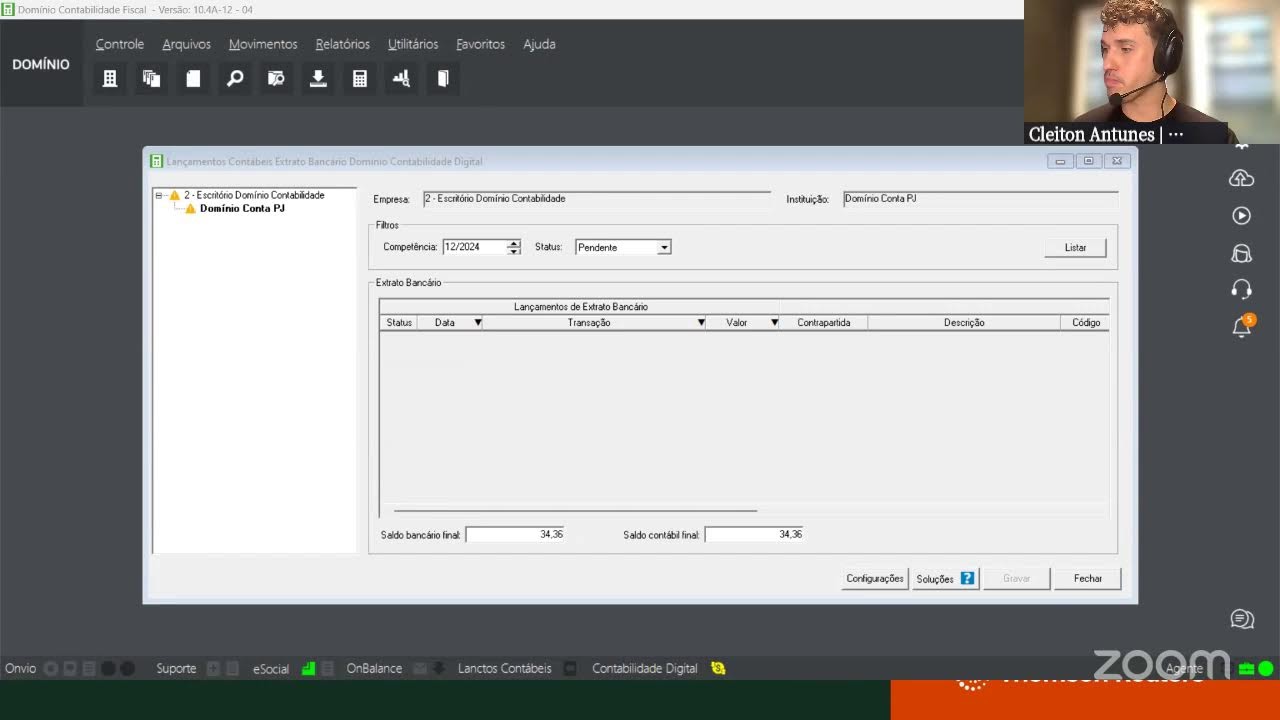Open the Valor column filter arrow
1280x720 pixels.
774,323
